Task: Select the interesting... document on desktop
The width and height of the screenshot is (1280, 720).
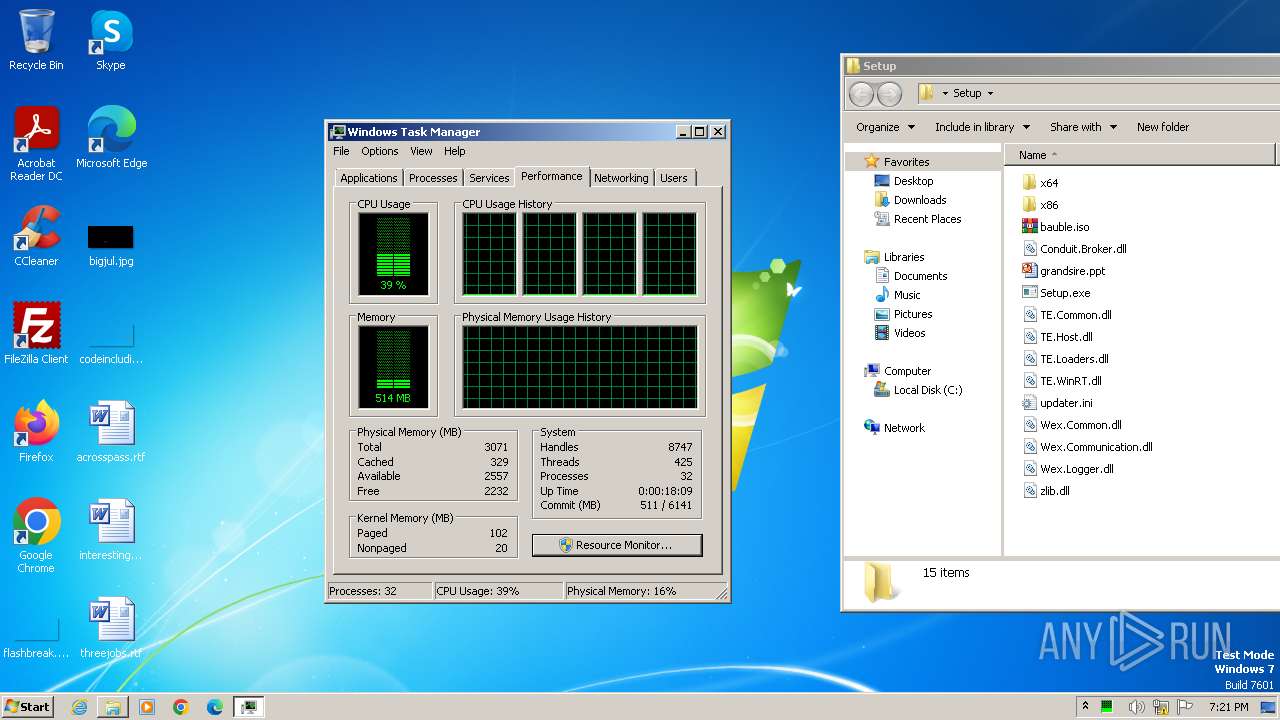Action: tap(111, 529)
